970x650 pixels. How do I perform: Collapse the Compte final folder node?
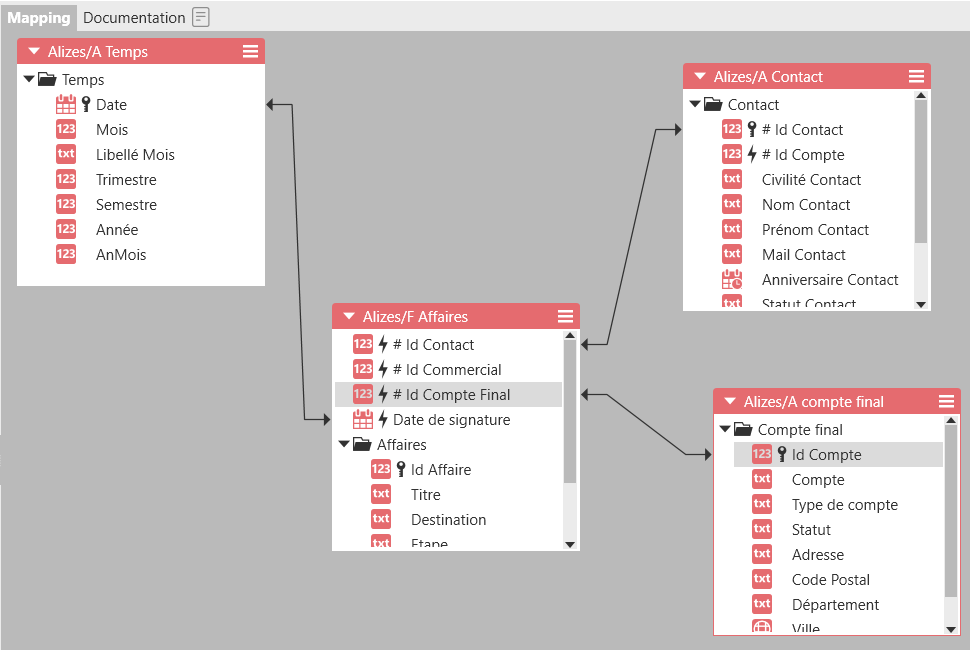tap(725, 429)
